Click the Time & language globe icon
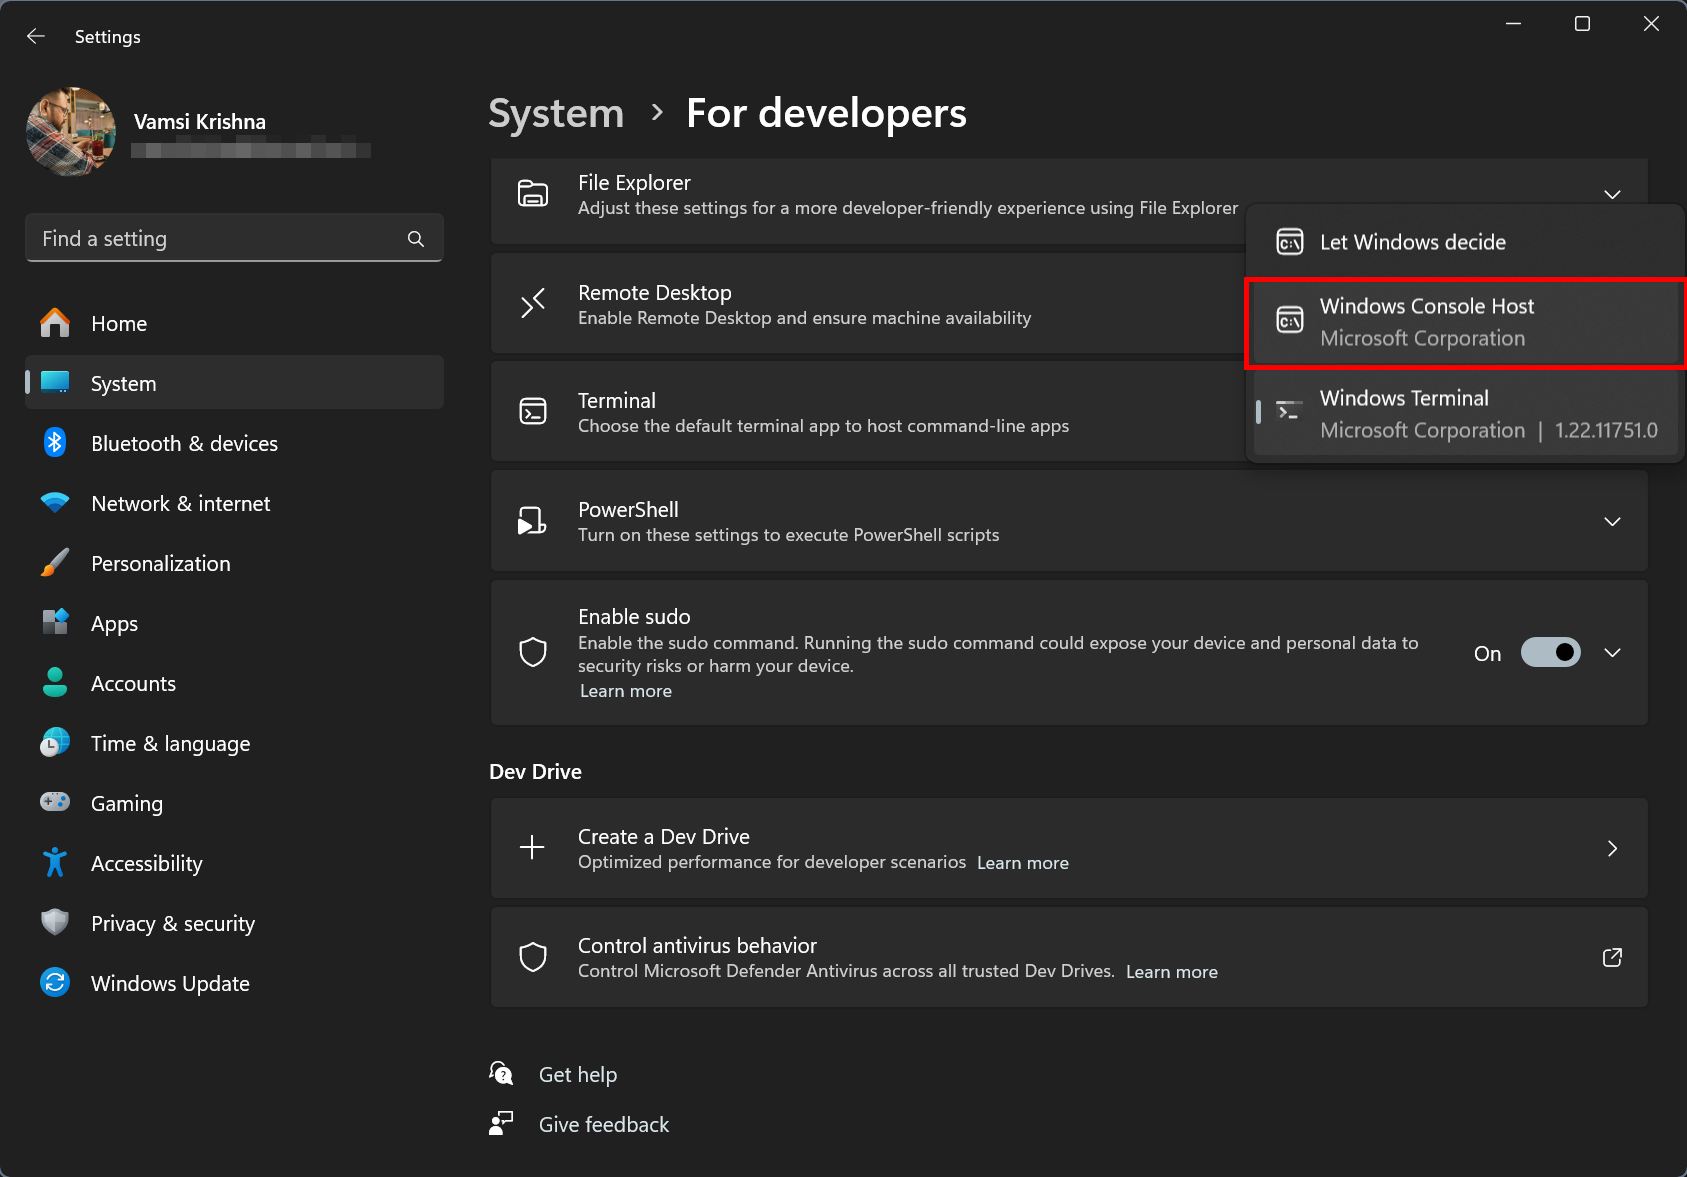 55,743
